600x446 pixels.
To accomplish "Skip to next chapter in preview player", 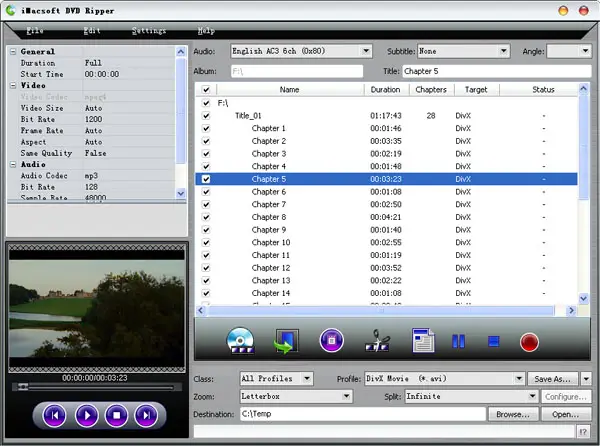I will point(147,415).
